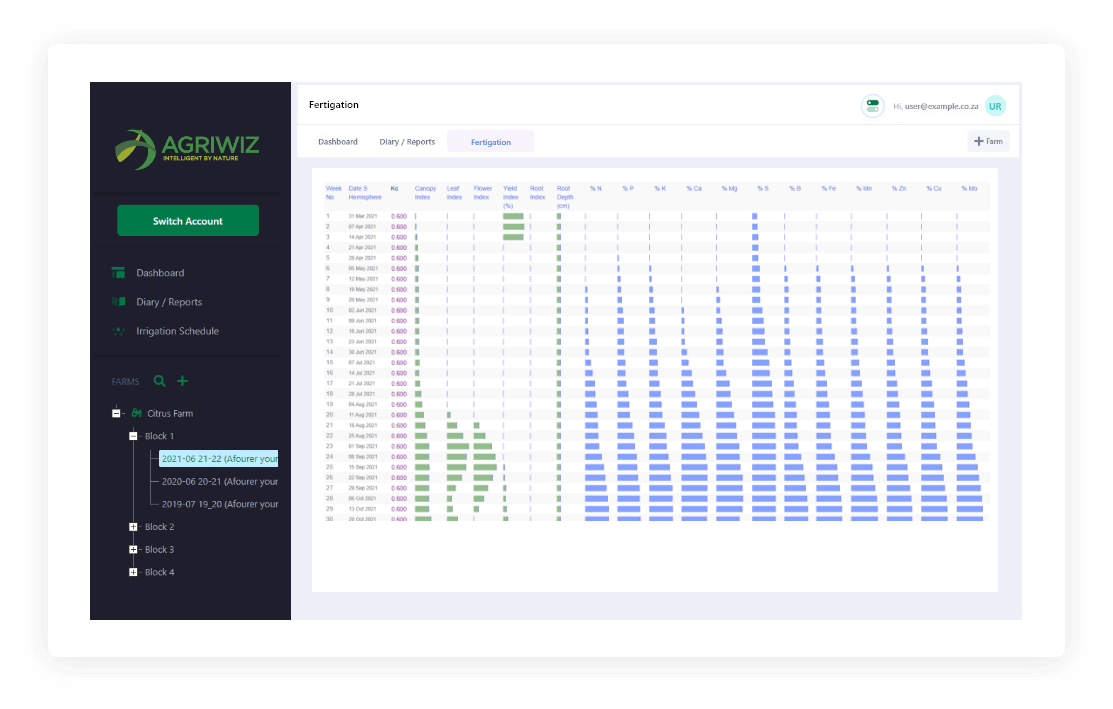Click the search farms magnifier icon
The width and height of the screenshot is (1113, 709).
(160, 381)
